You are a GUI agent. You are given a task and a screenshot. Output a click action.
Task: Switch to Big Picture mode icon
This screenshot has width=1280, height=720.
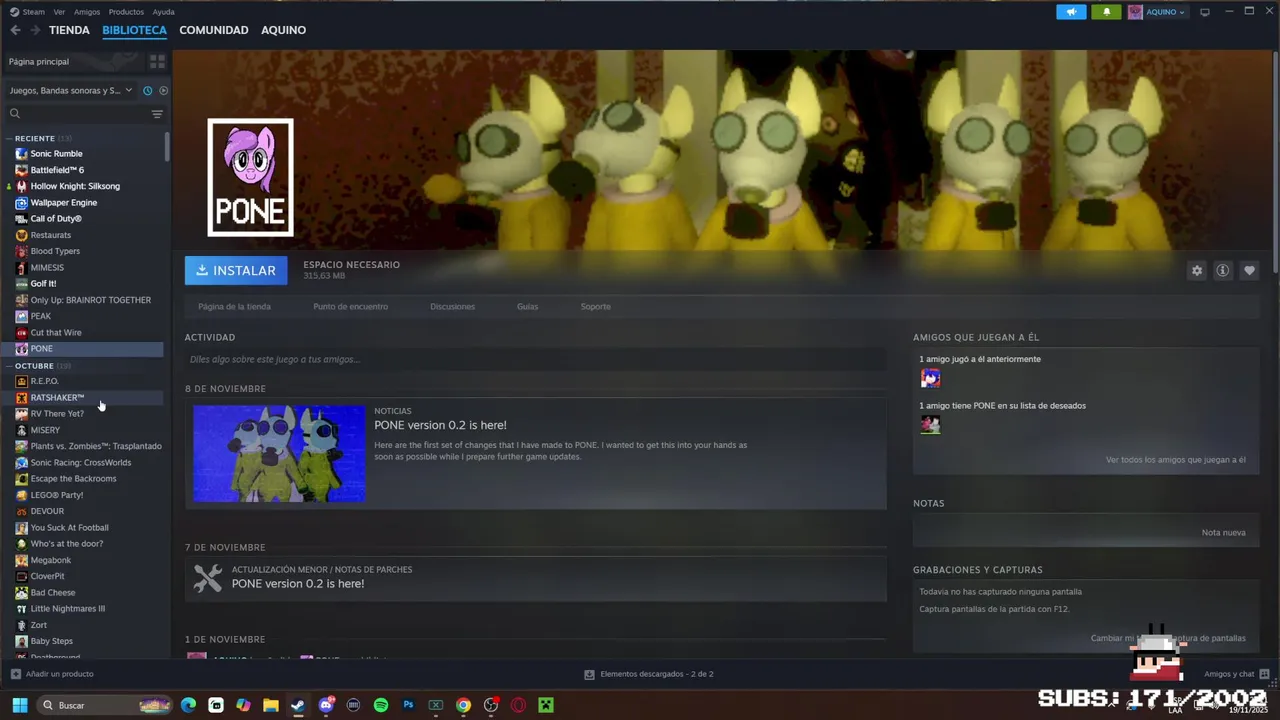click(1205, 12)
